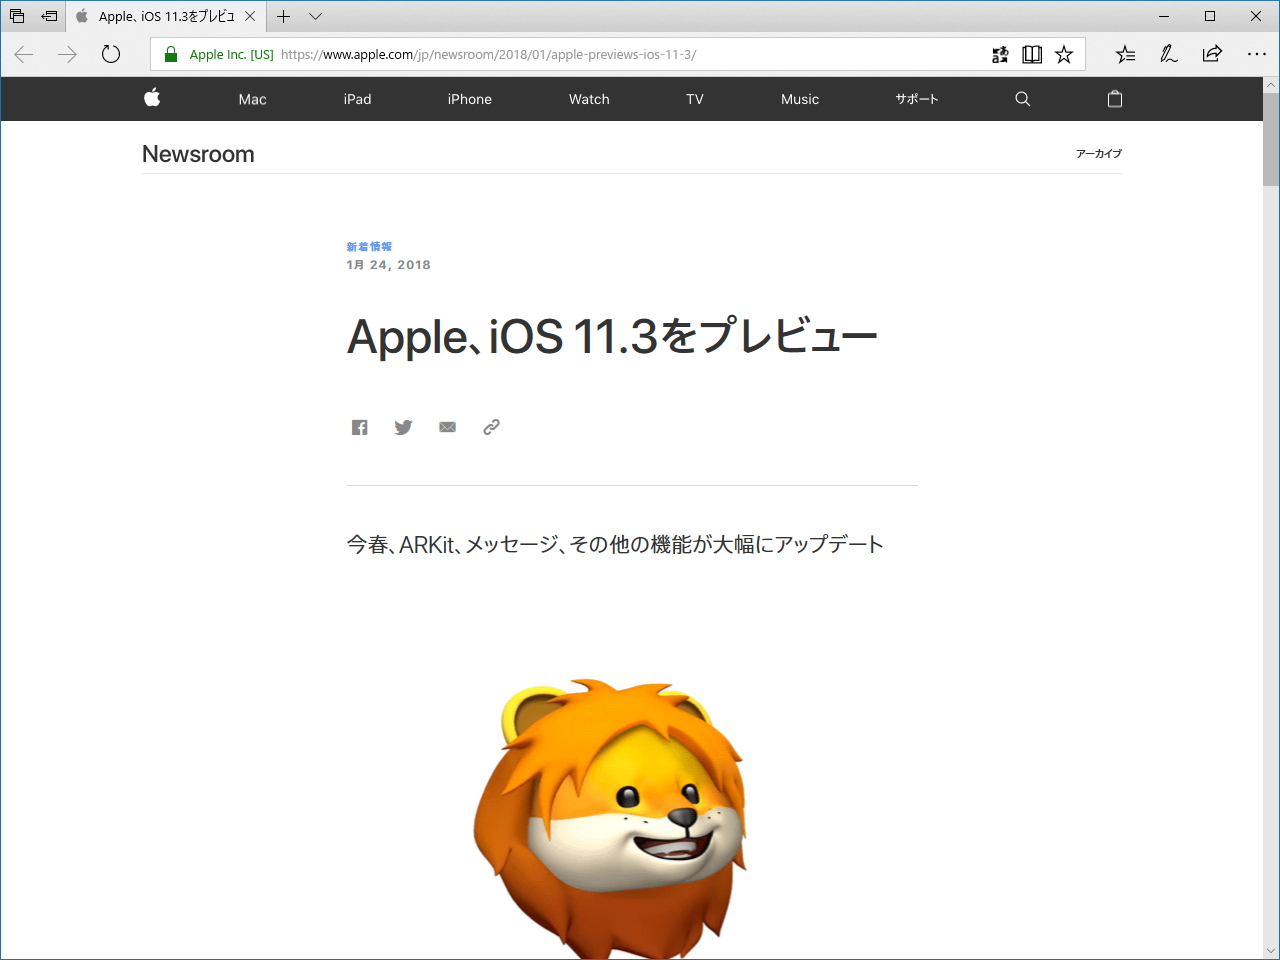Screen dimensions: 1280x960
Task: Open the Share icon in Edge's toolbar
Action: click(1211, 55)
